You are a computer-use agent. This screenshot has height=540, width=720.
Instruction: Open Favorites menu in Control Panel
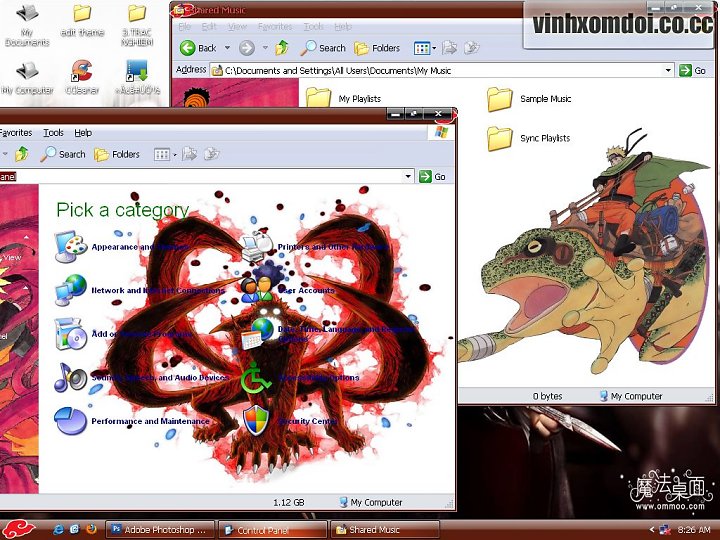pyautogui.click(x=16, y=133)
